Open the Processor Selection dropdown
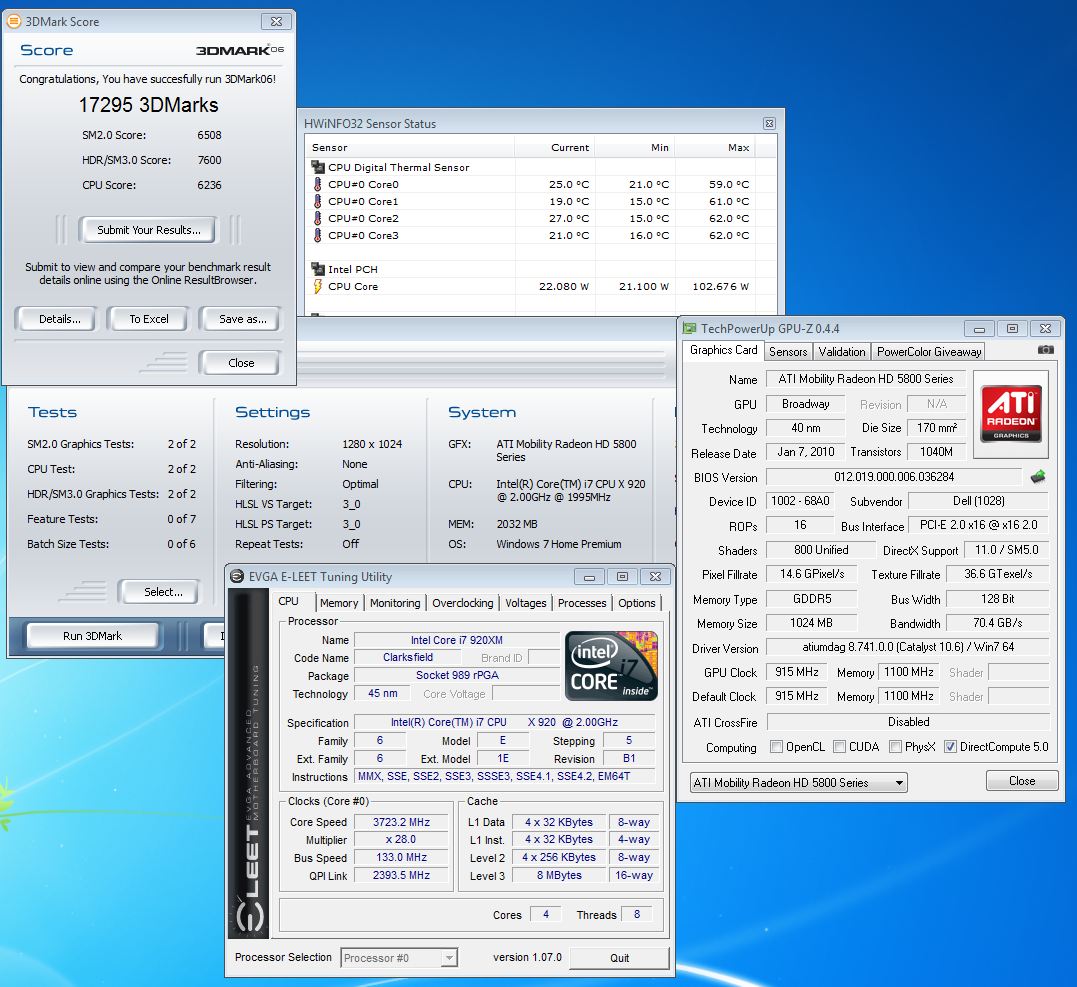Viewport: 1077px width, 987px height. 399,957
